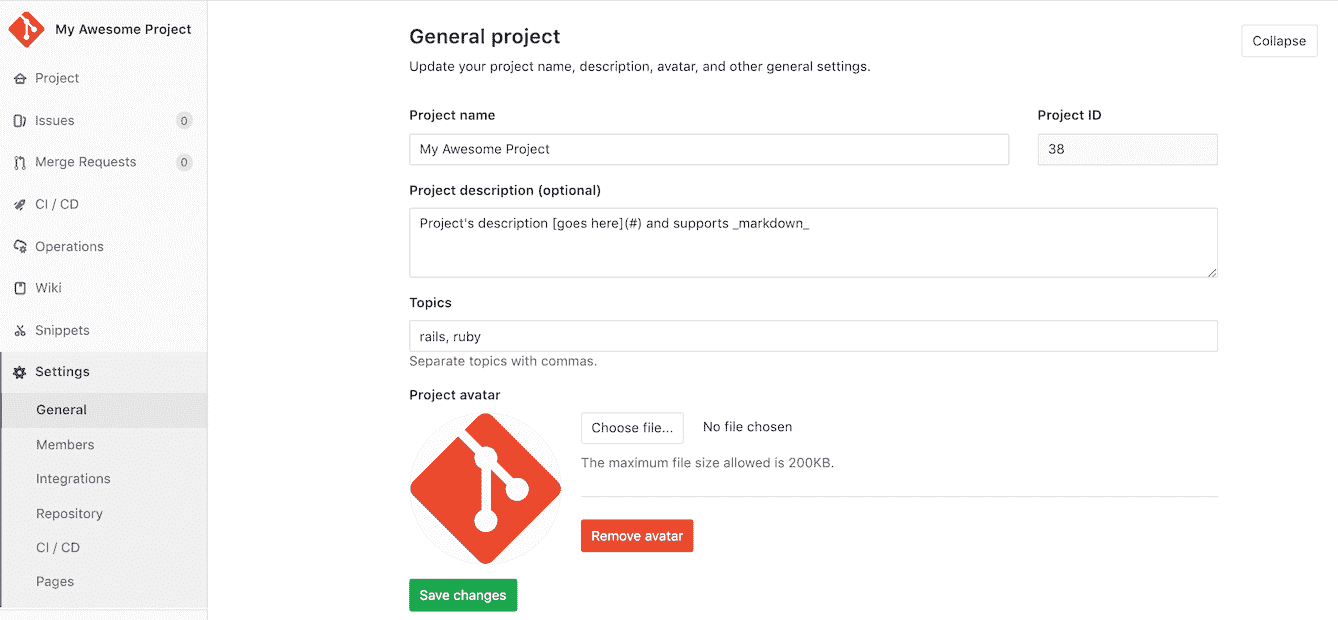Open the Issues icon in sidebar

[x=21, y=120]
